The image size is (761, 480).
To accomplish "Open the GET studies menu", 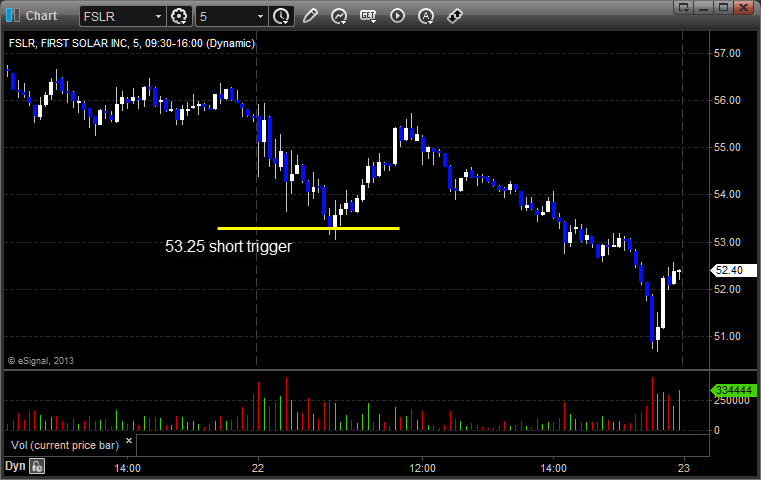I will click(x=368, y=16).
